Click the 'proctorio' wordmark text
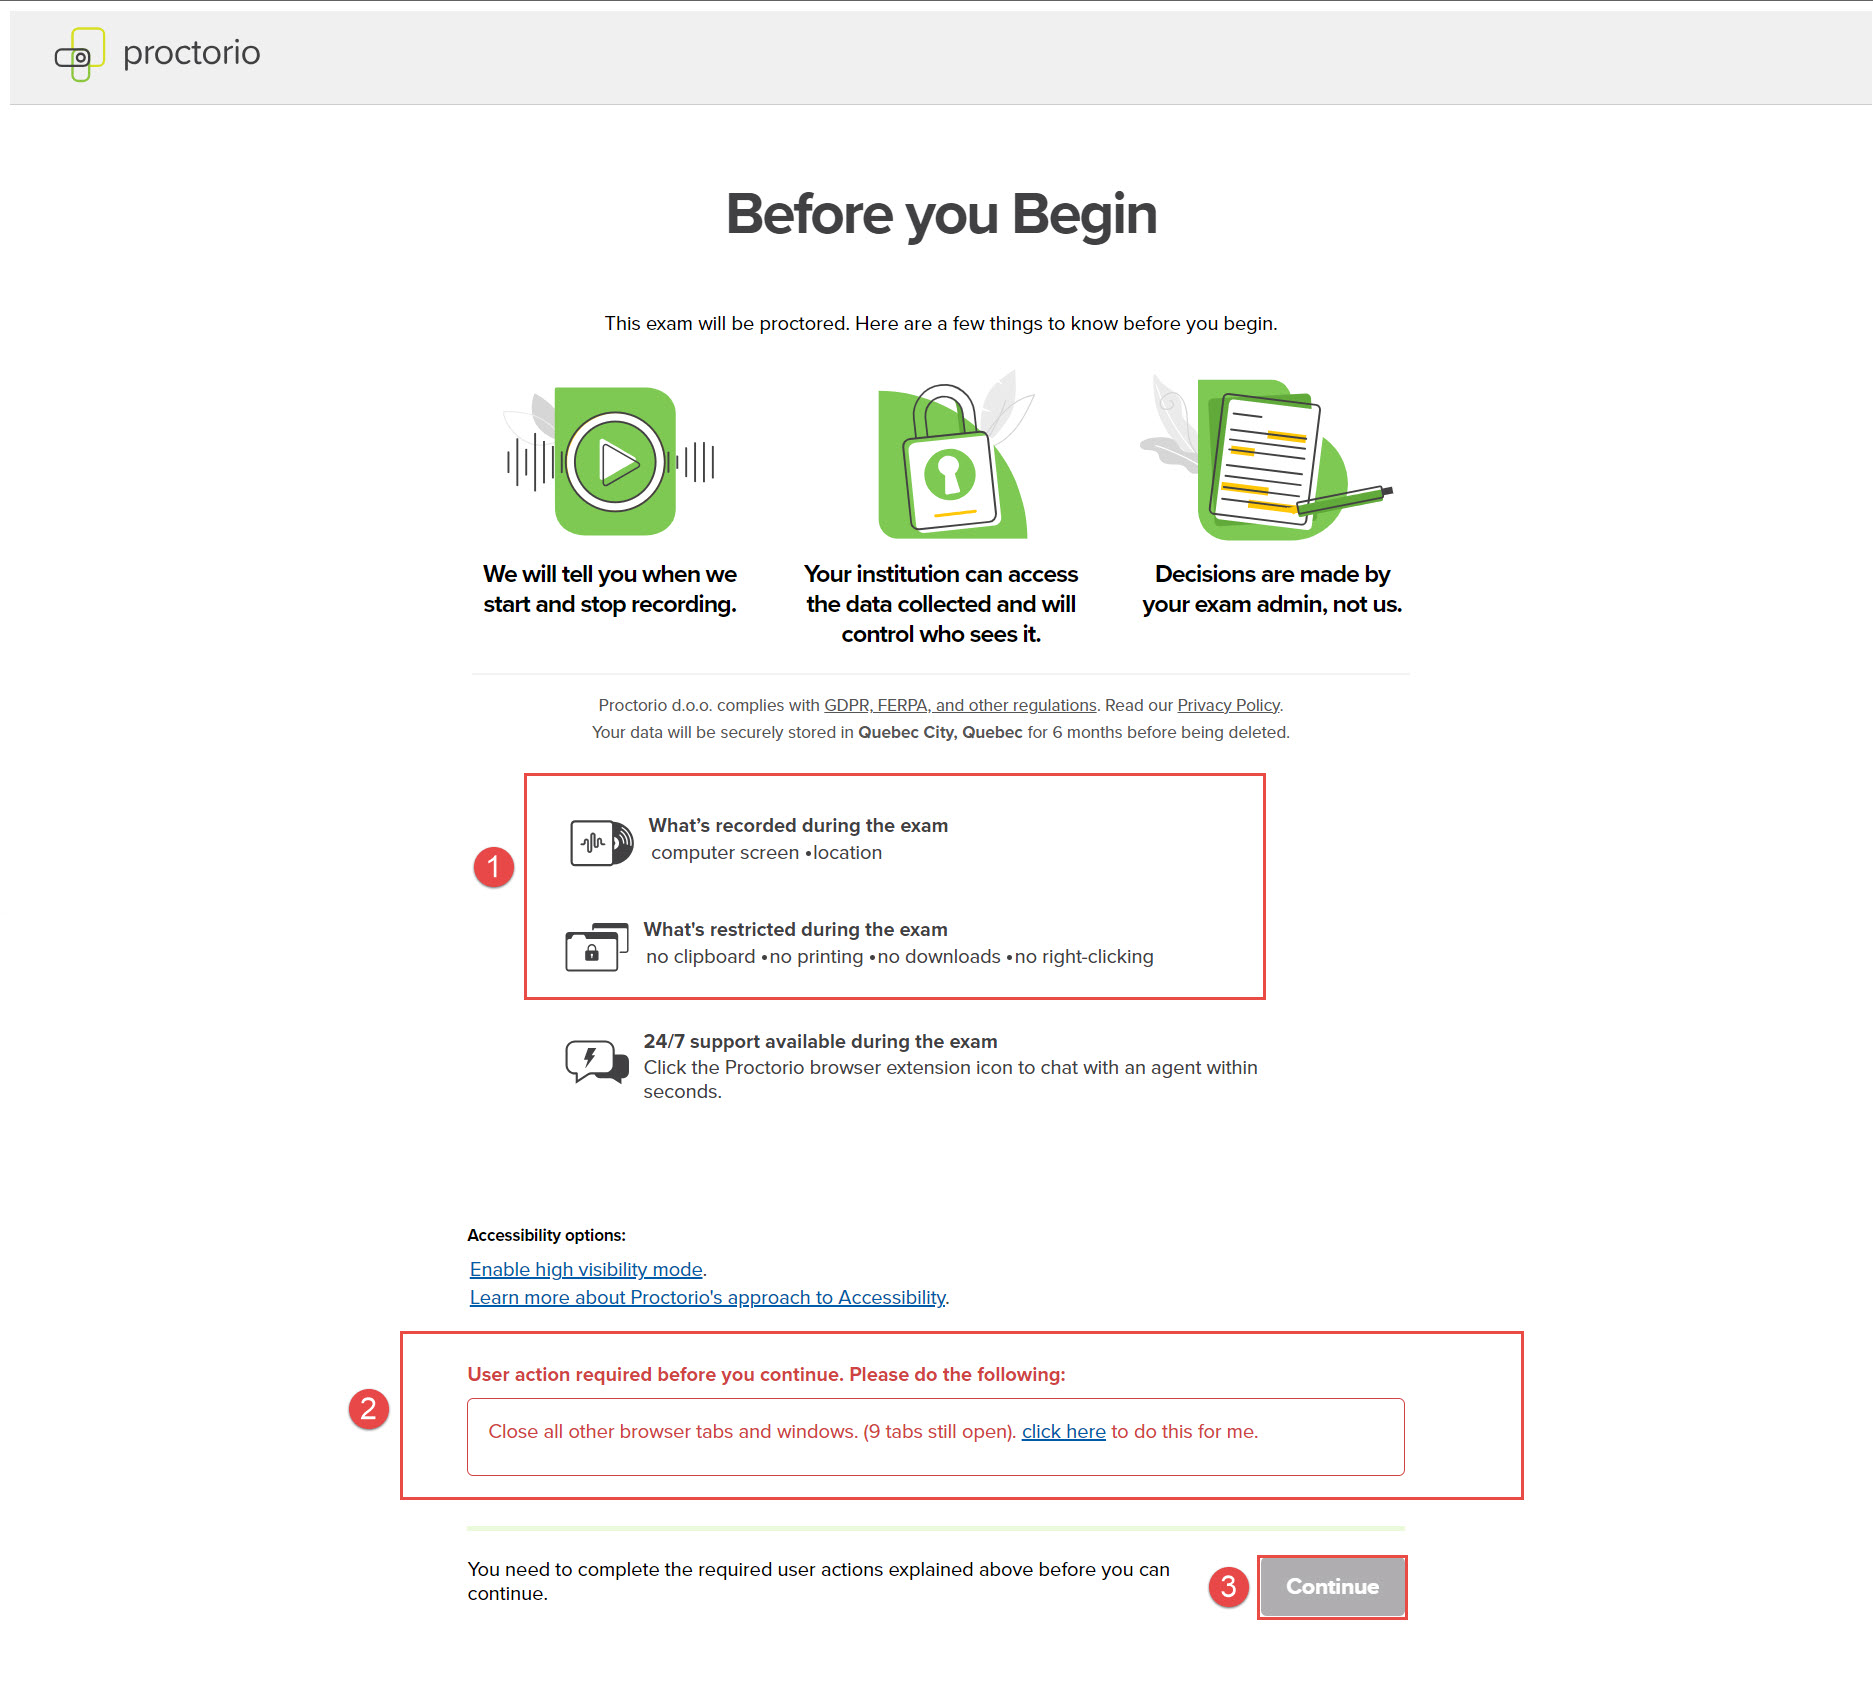 pos(191,53)
